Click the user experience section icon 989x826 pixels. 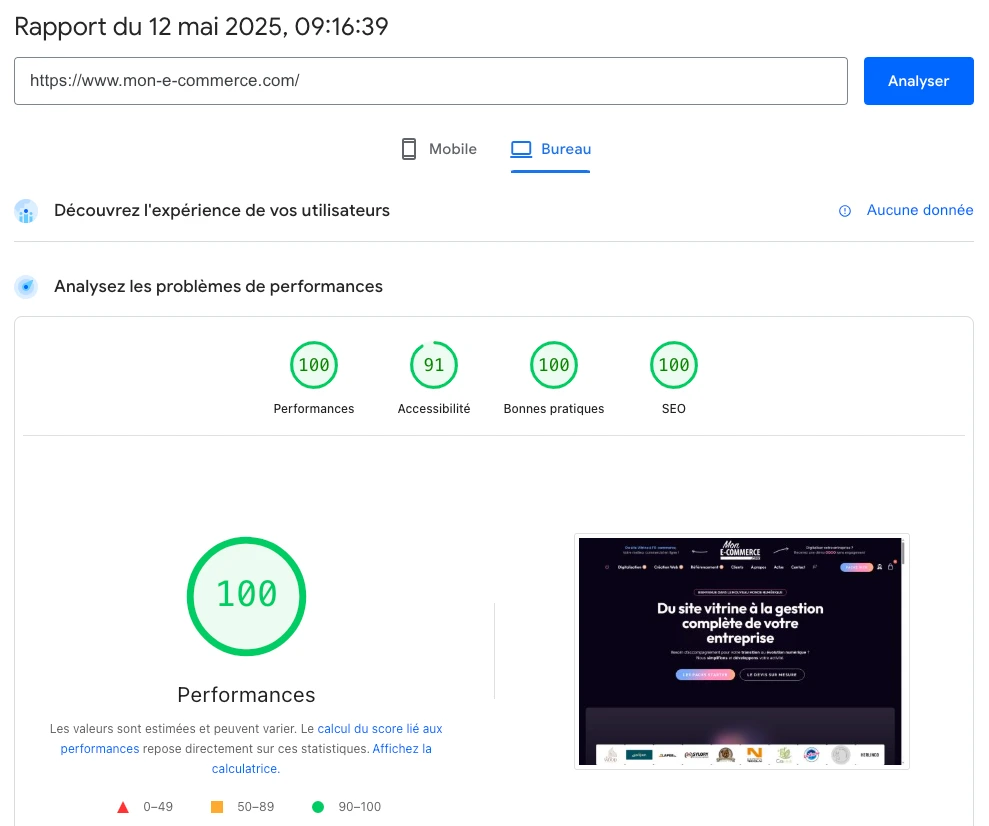26,211
